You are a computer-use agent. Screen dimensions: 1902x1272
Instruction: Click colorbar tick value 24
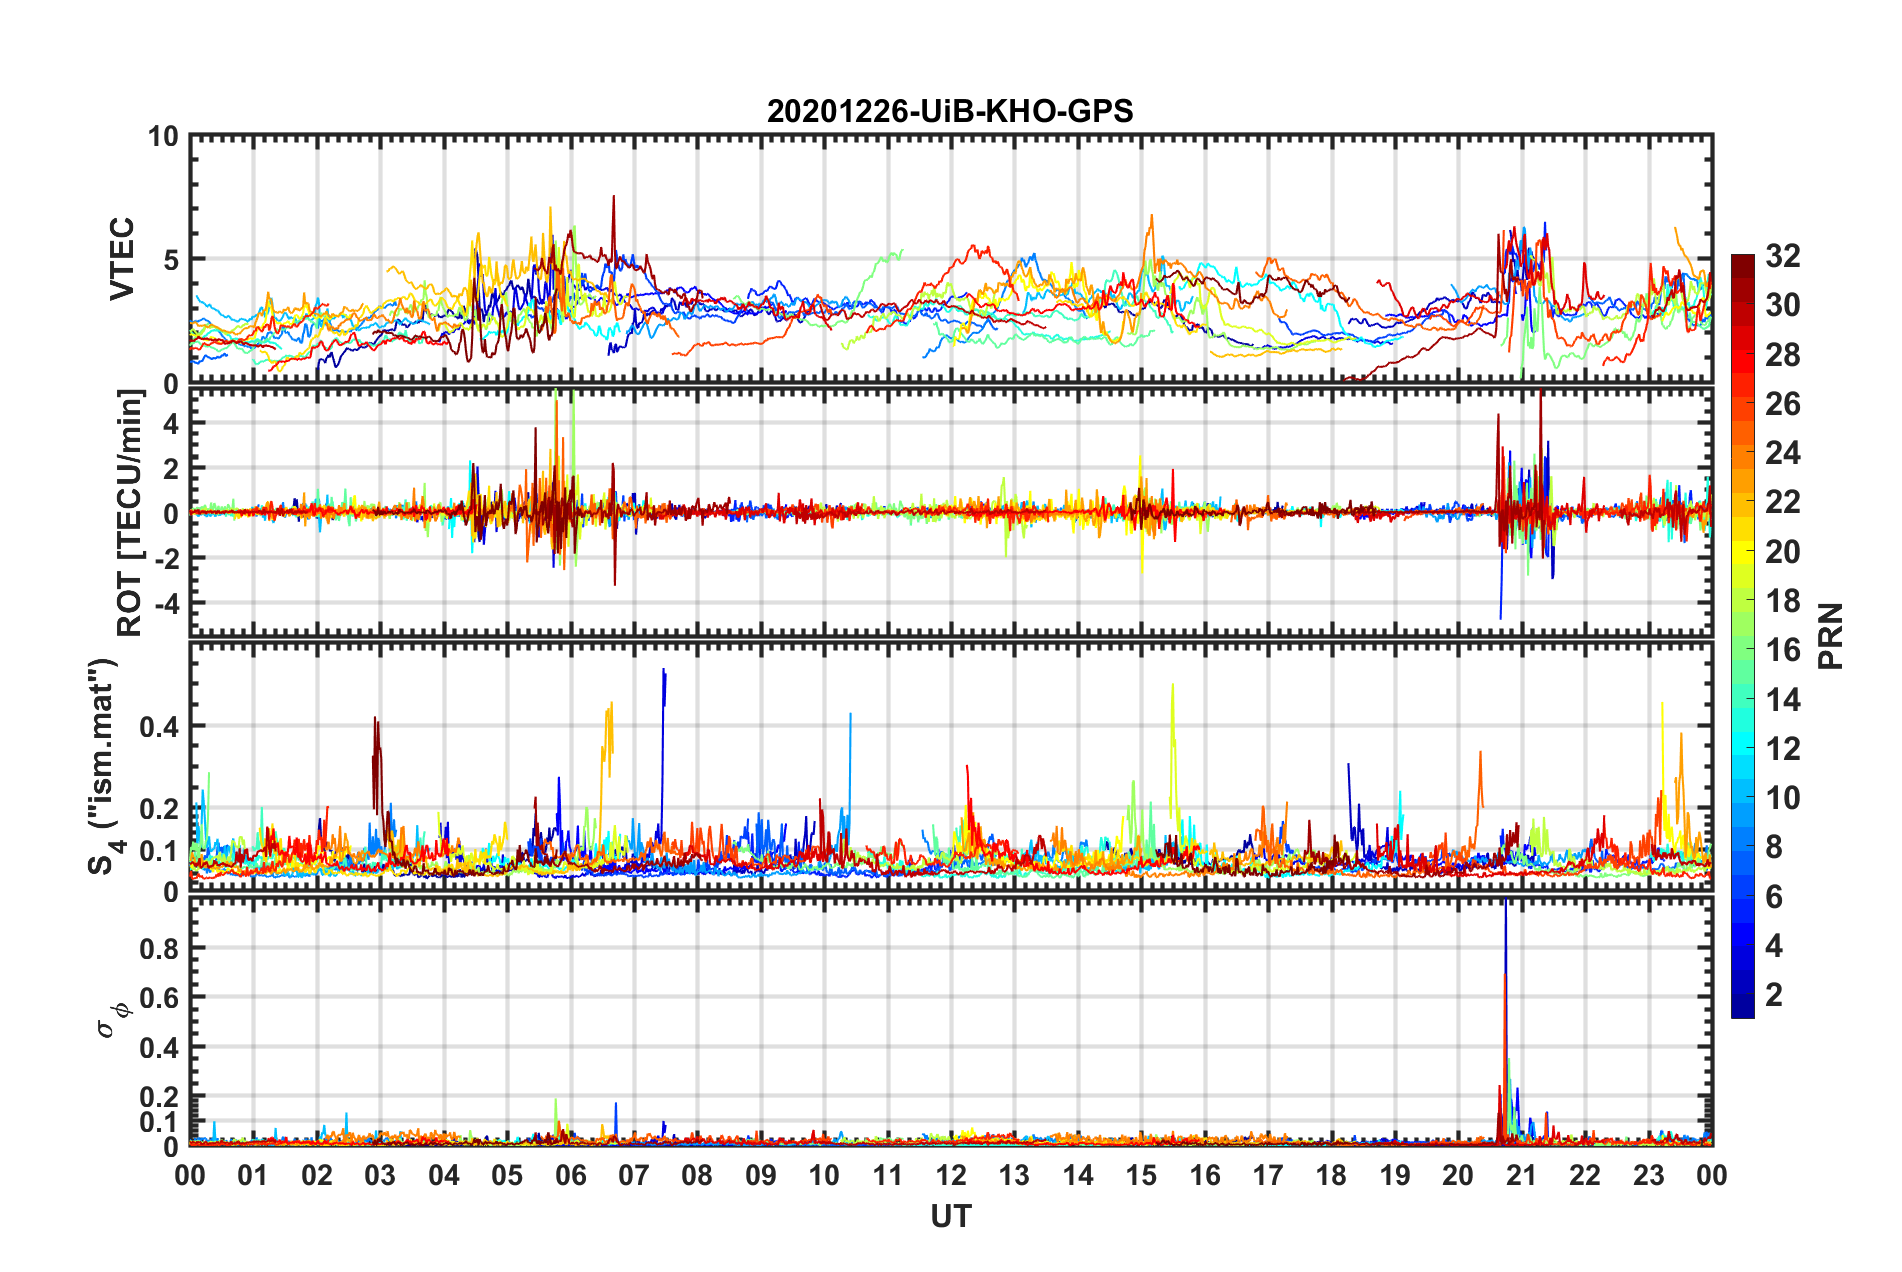click(1783, 453)
